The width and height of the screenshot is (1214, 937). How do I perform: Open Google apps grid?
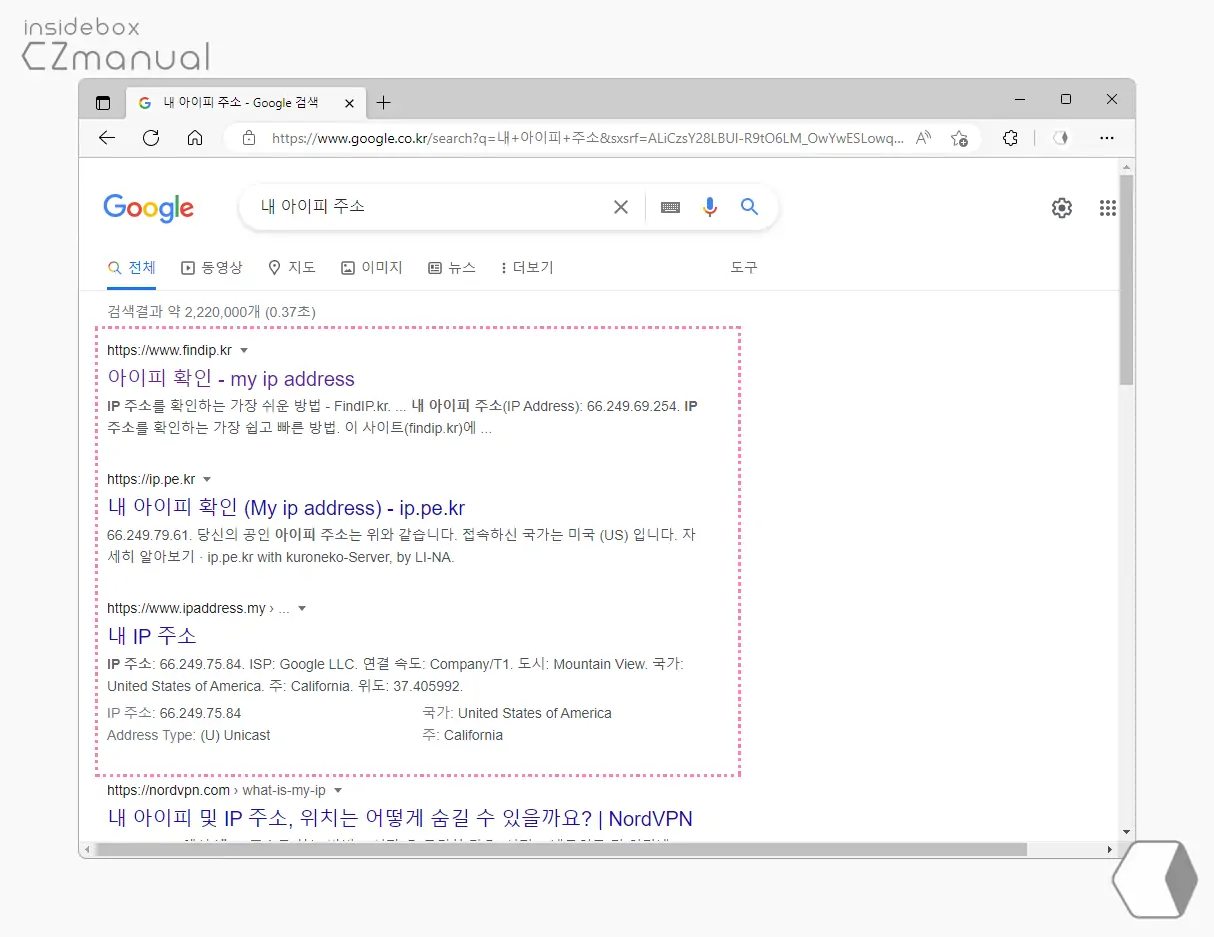[1107, 208]
